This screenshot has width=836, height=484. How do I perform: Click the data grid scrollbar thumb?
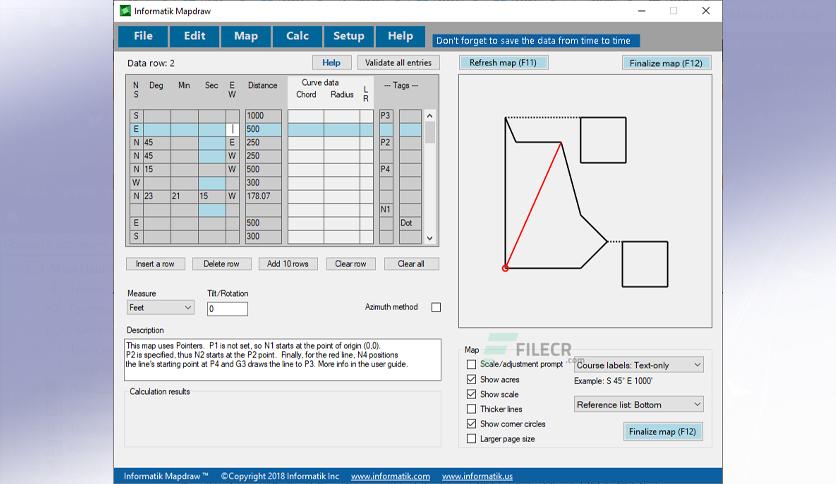click(x=430, y=132)
